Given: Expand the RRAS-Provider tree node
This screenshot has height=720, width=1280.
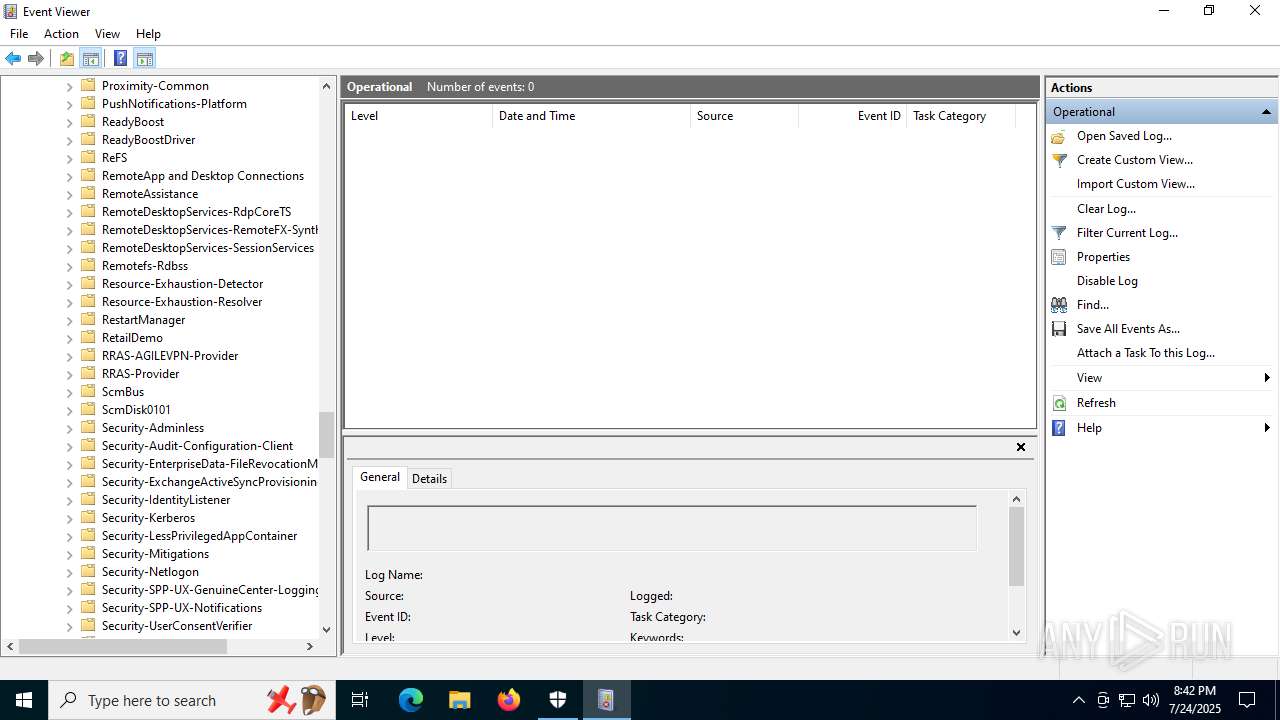Looking at the screenshot, I should pyautogui.click(x=70, y=374).
